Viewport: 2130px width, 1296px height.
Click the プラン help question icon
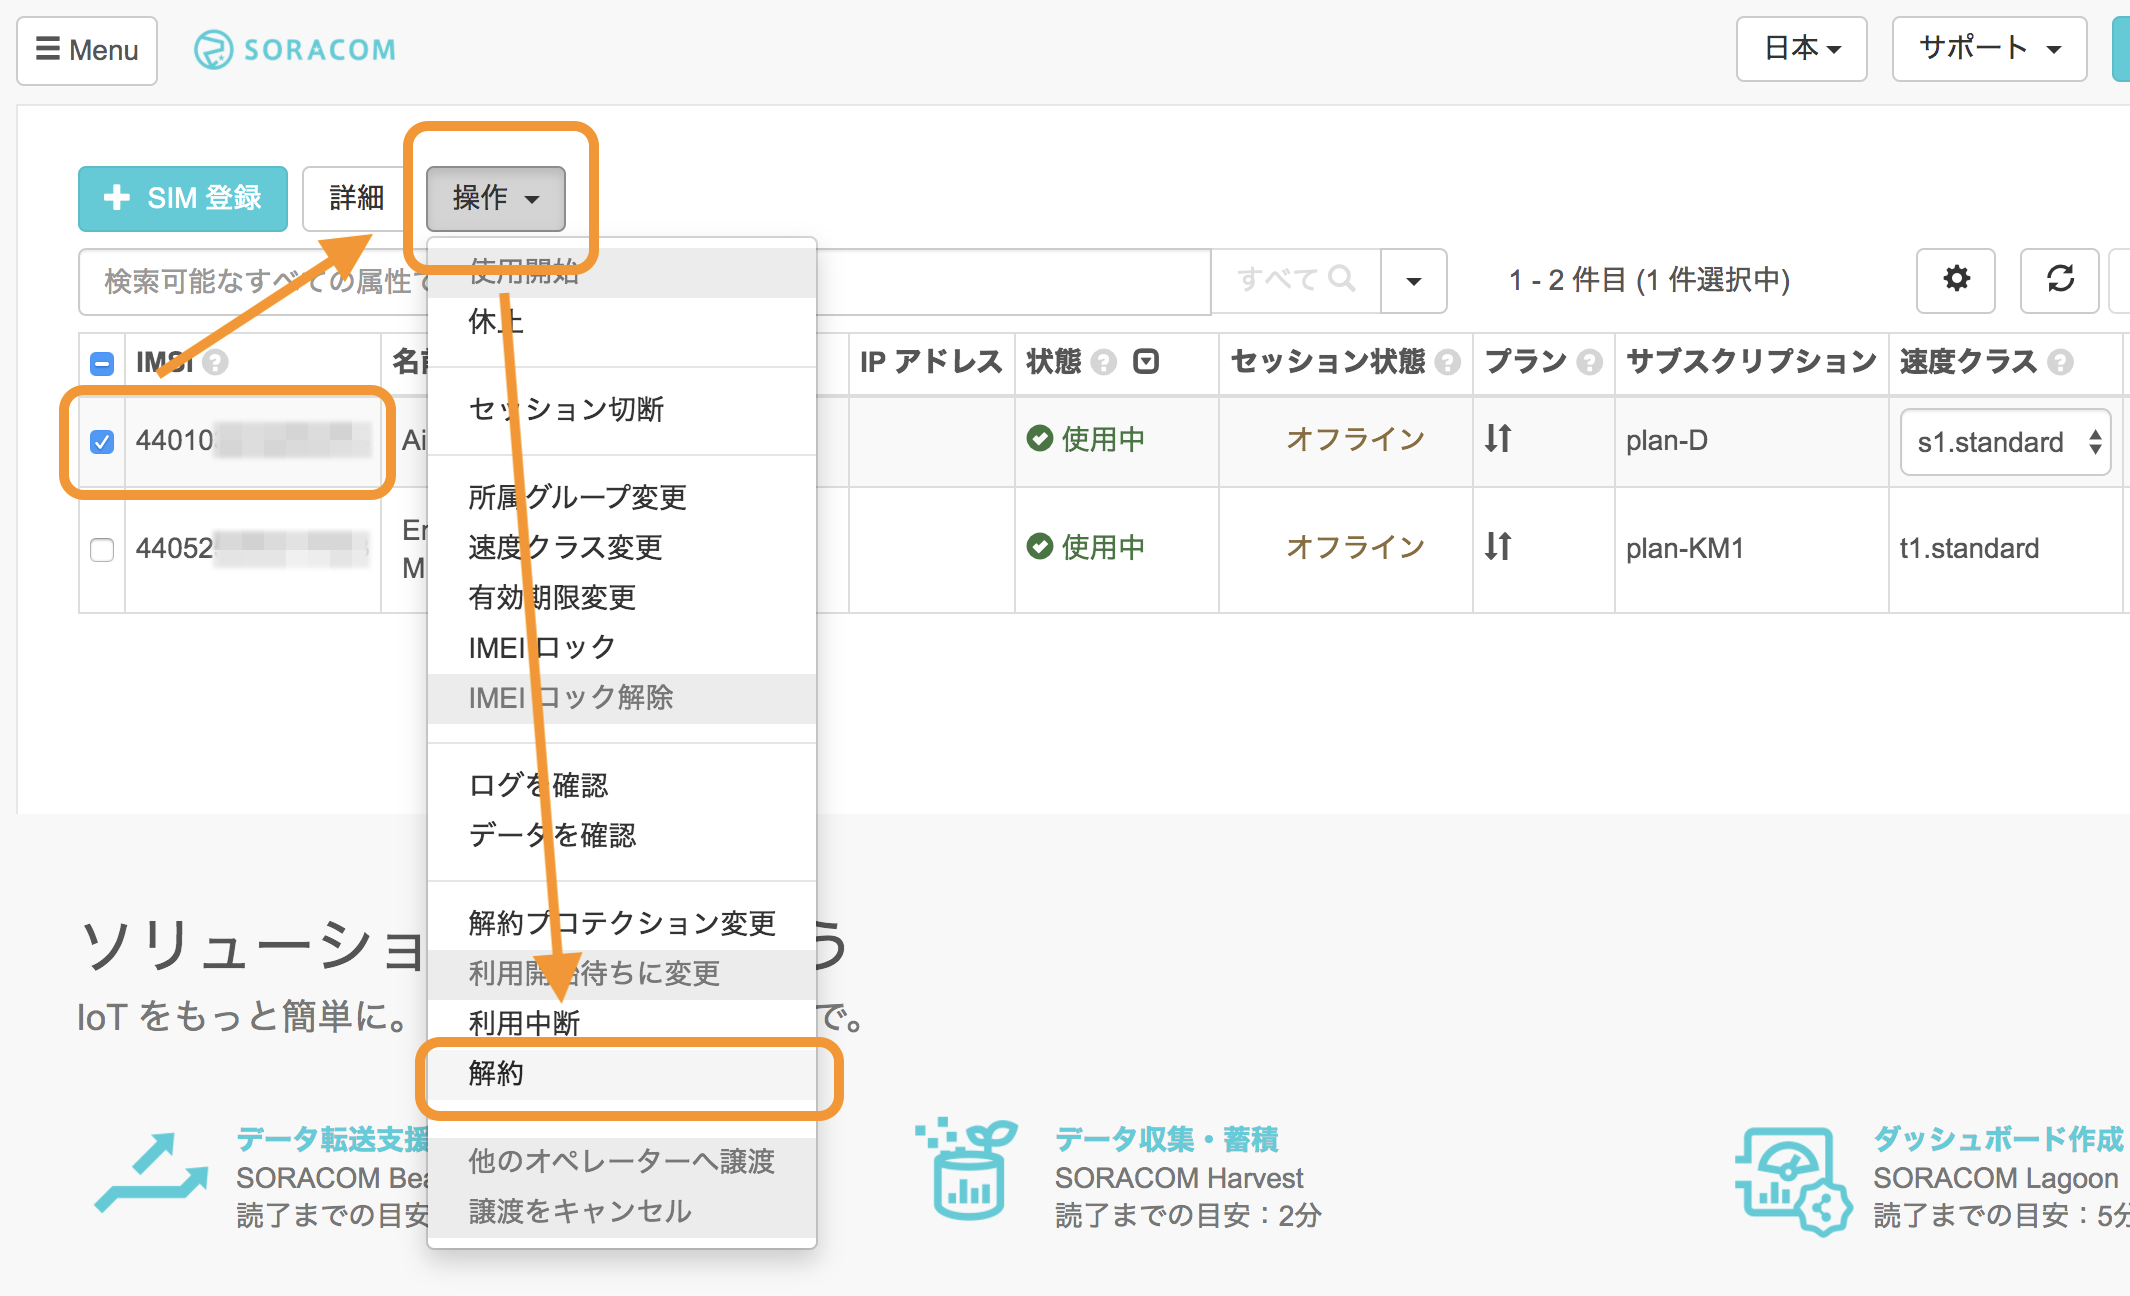click(1589, 362)
